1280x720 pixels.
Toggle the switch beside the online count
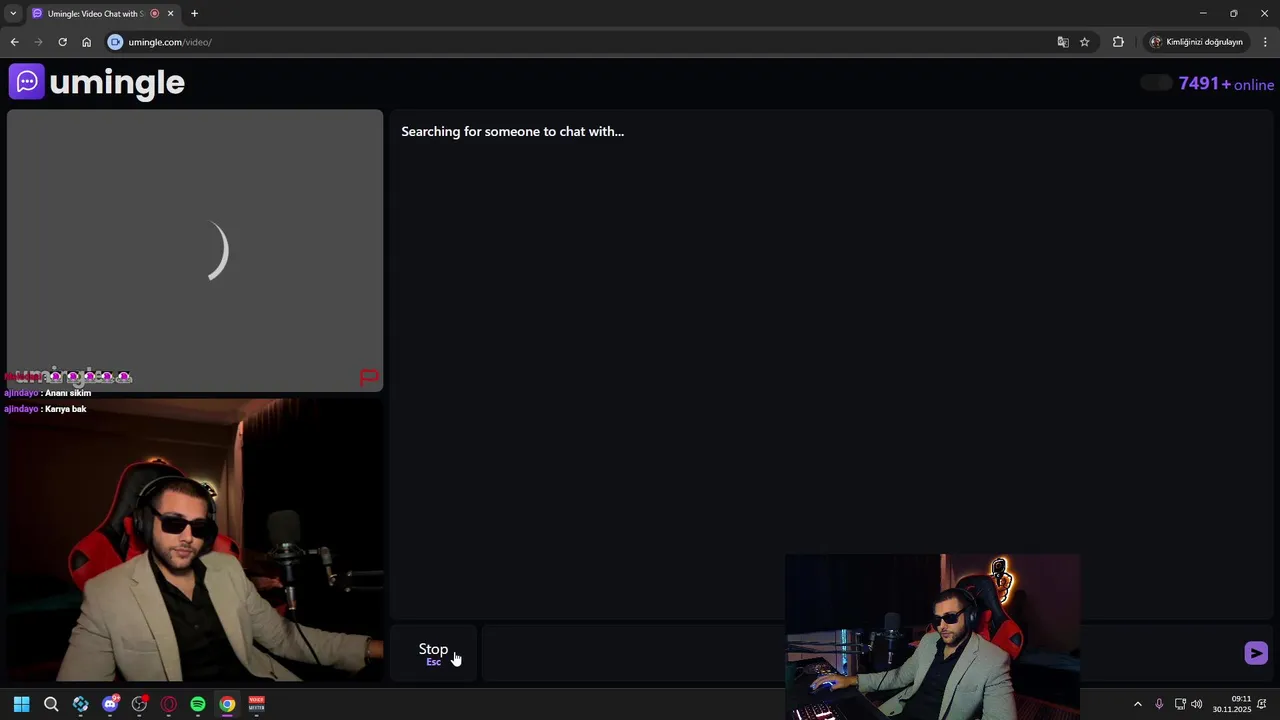(1156, 83)
